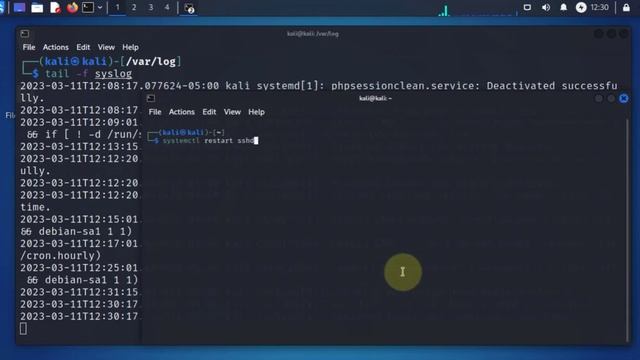Open Edit menu in front terminal
This screenshot has width=640, height=360.
click(x=209, y=112)
